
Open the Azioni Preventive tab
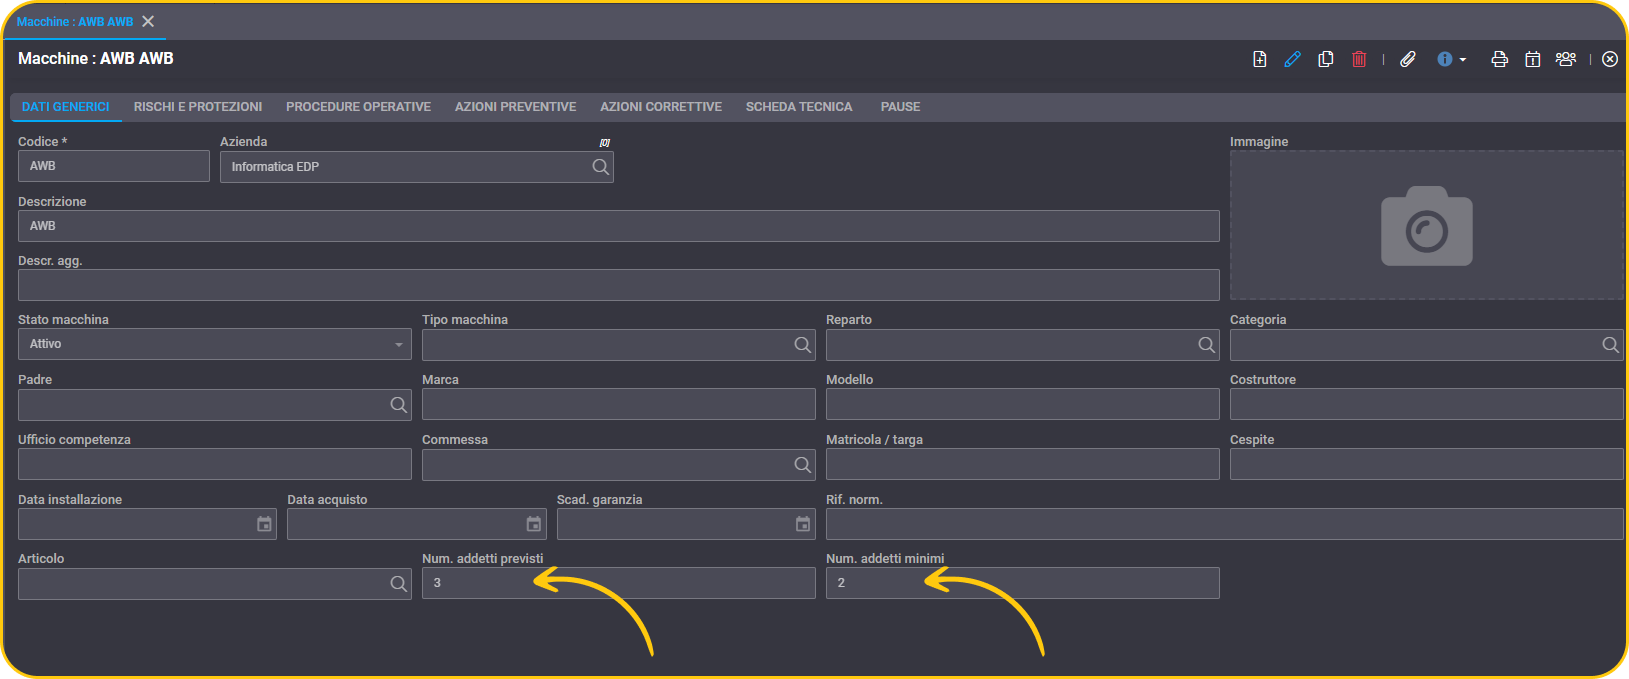[515, 107]
